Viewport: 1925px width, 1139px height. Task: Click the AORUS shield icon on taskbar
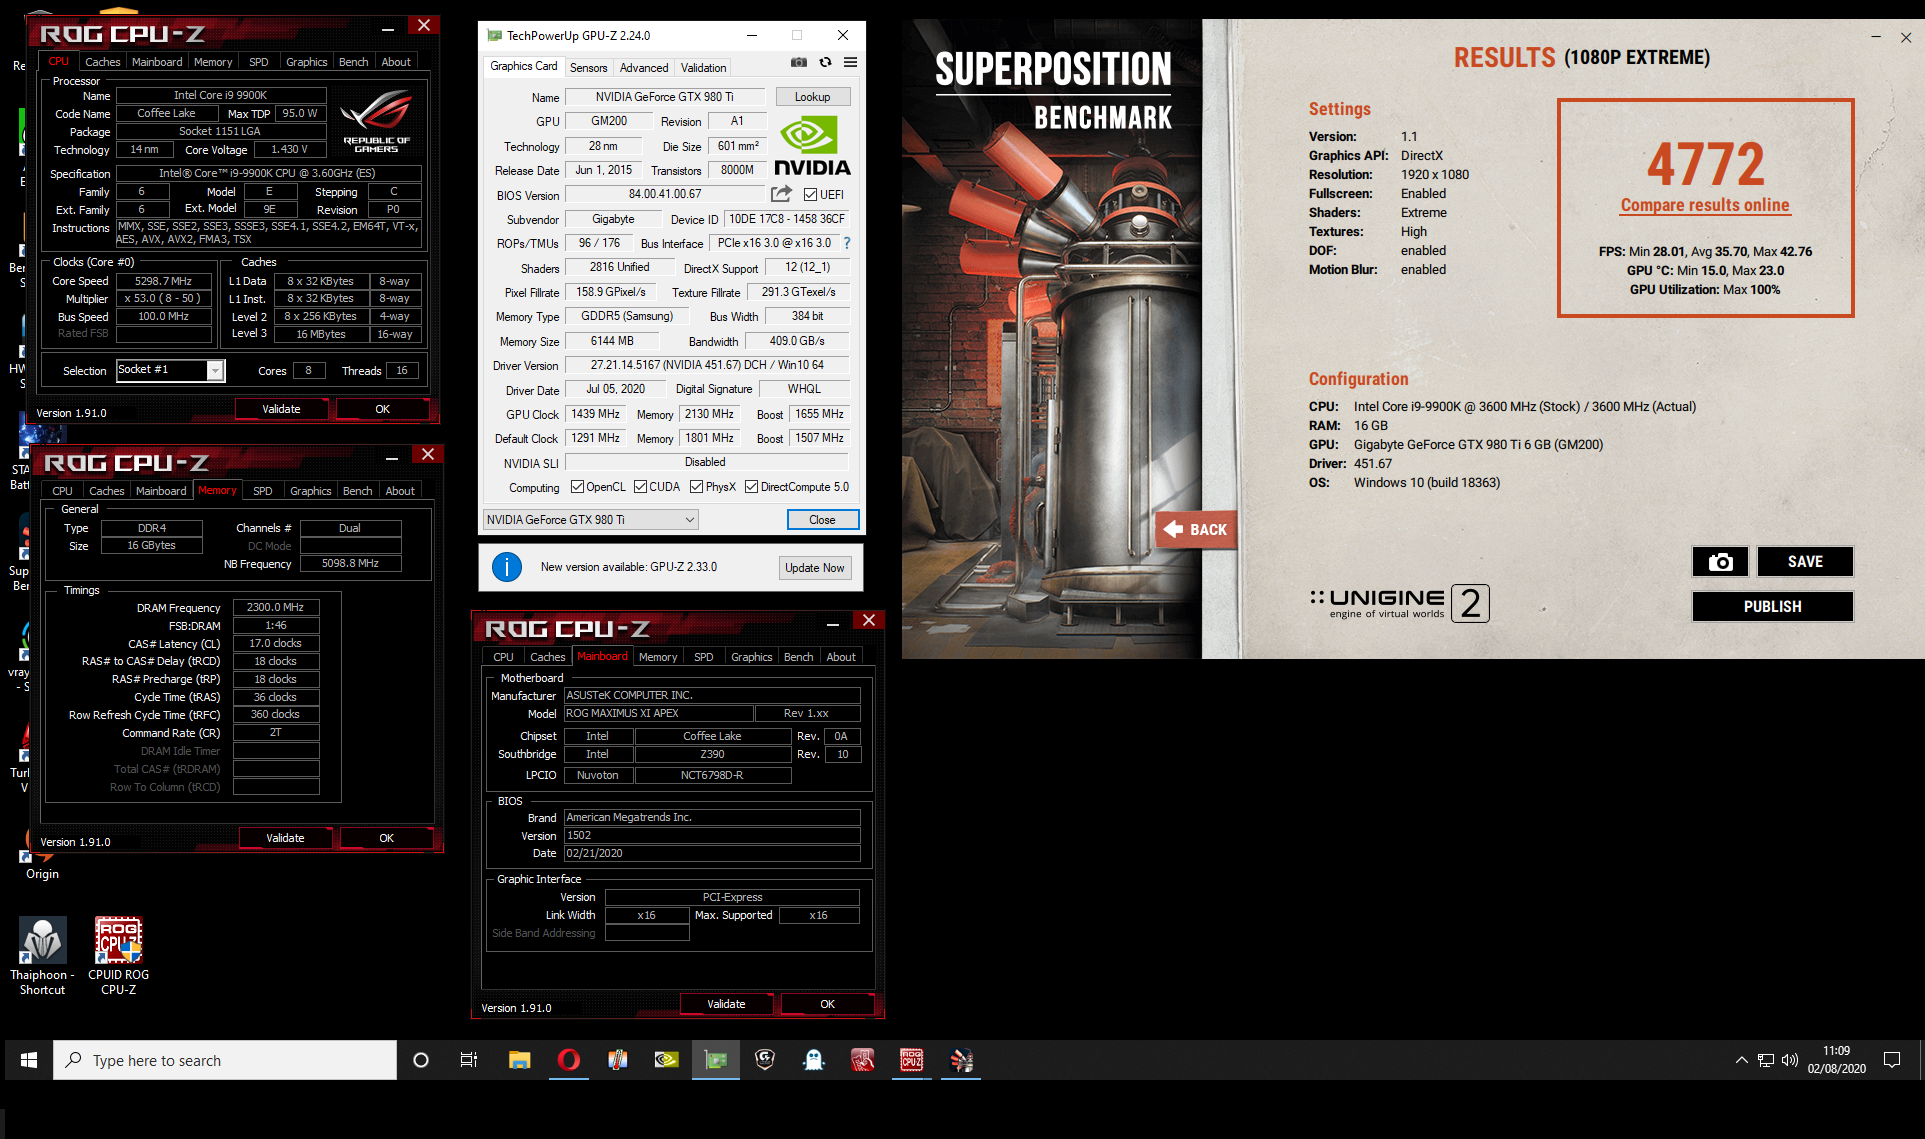coord(765,1060)
